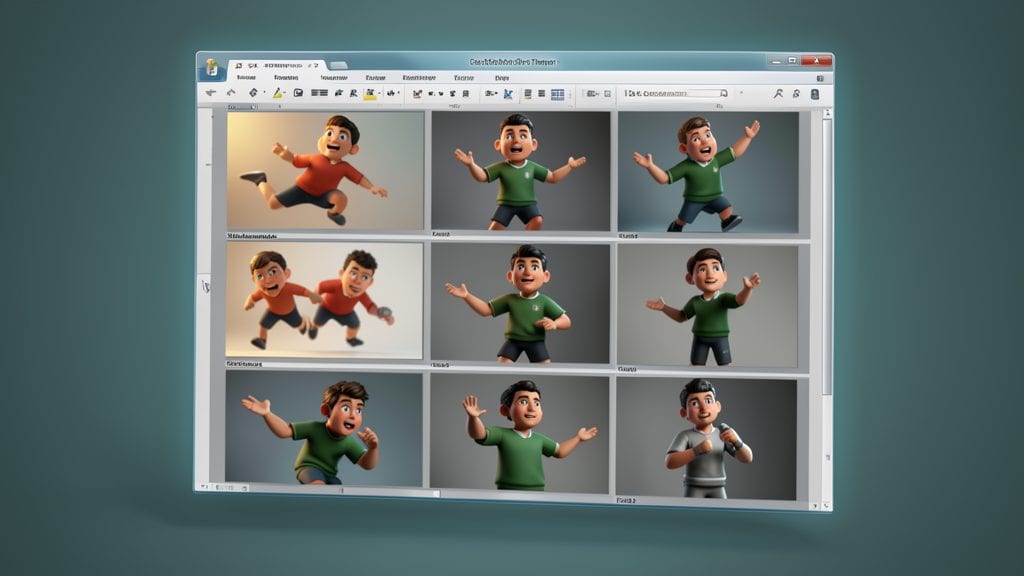The image size is (1024, 576).
Task: Click the magnifier icon in search box
Action: click(x=724, y=93)
